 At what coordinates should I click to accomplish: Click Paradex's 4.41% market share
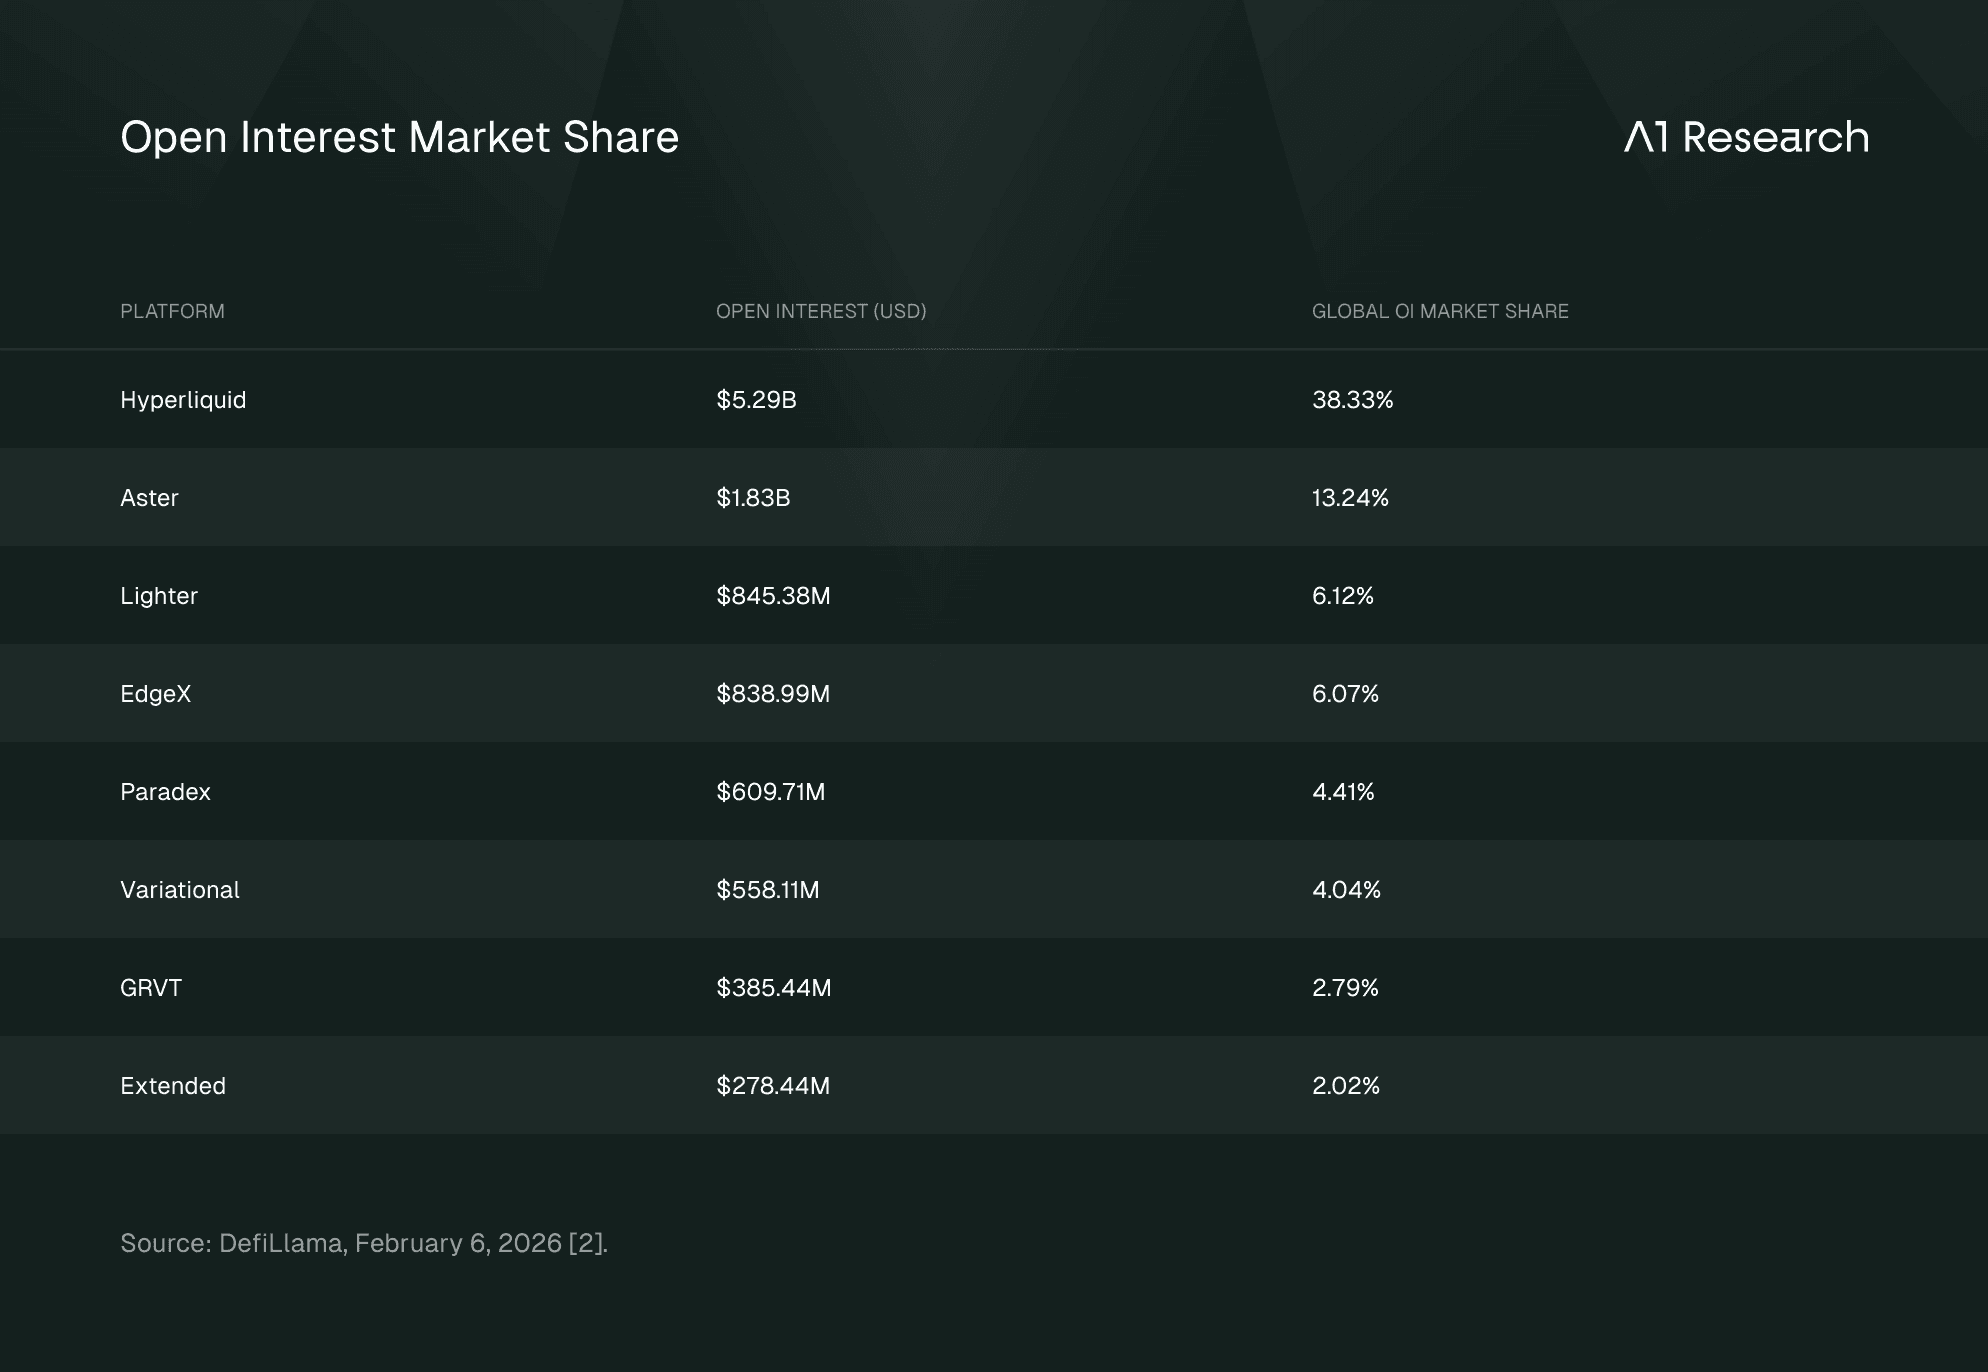1343,792
